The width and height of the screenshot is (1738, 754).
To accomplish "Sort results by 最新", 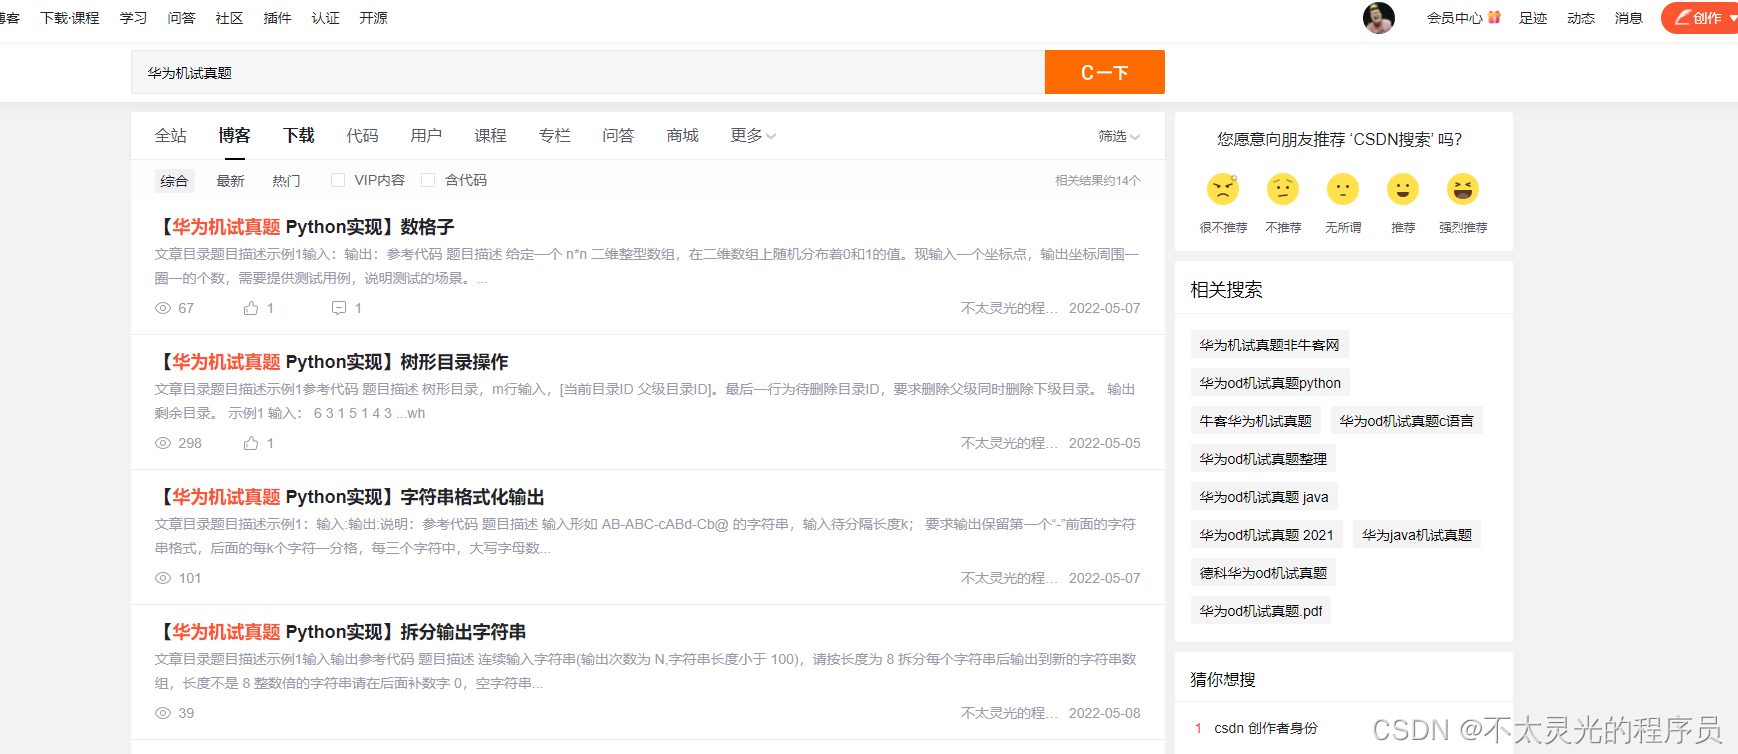I will point(230,181).
